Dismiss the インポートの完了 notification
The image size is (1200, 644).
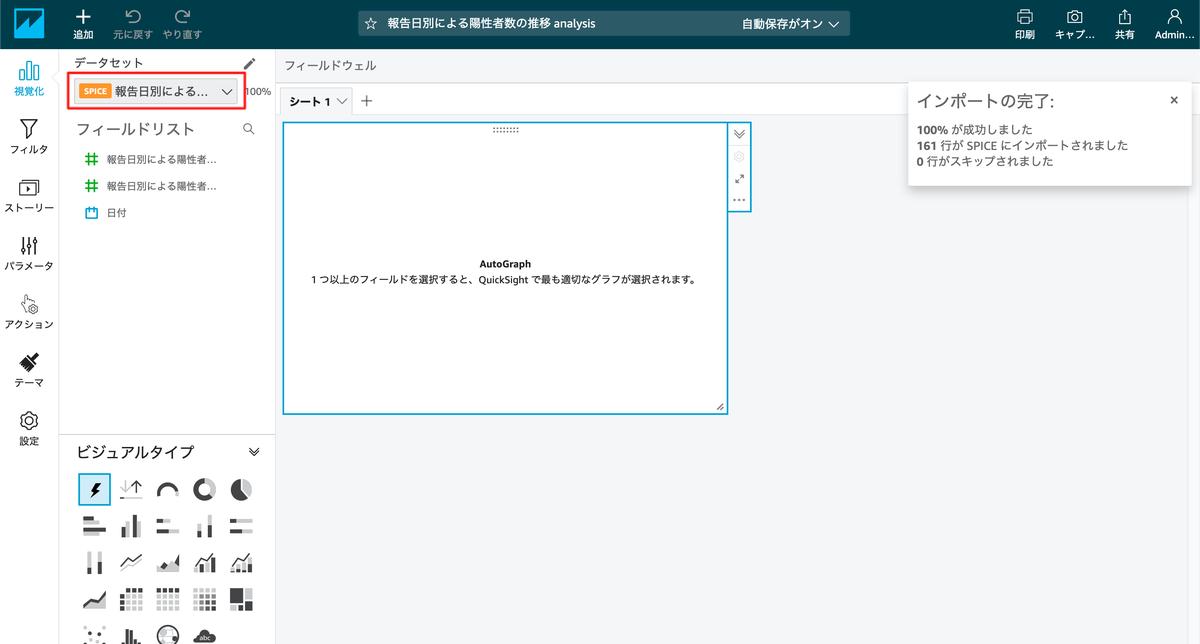click(x=1173, y=100)
